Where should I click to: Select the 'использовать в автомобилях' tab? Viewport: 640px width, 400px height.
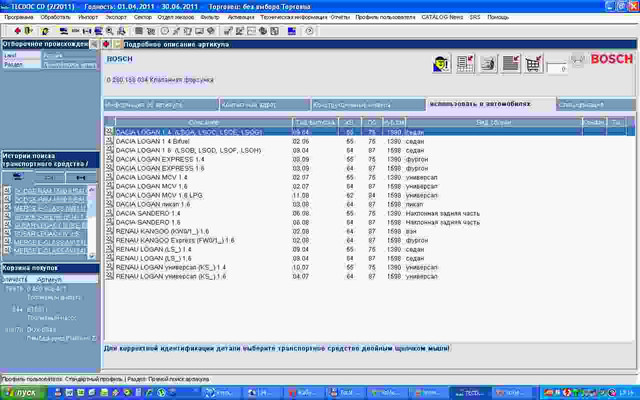click(x=491, y=104)
